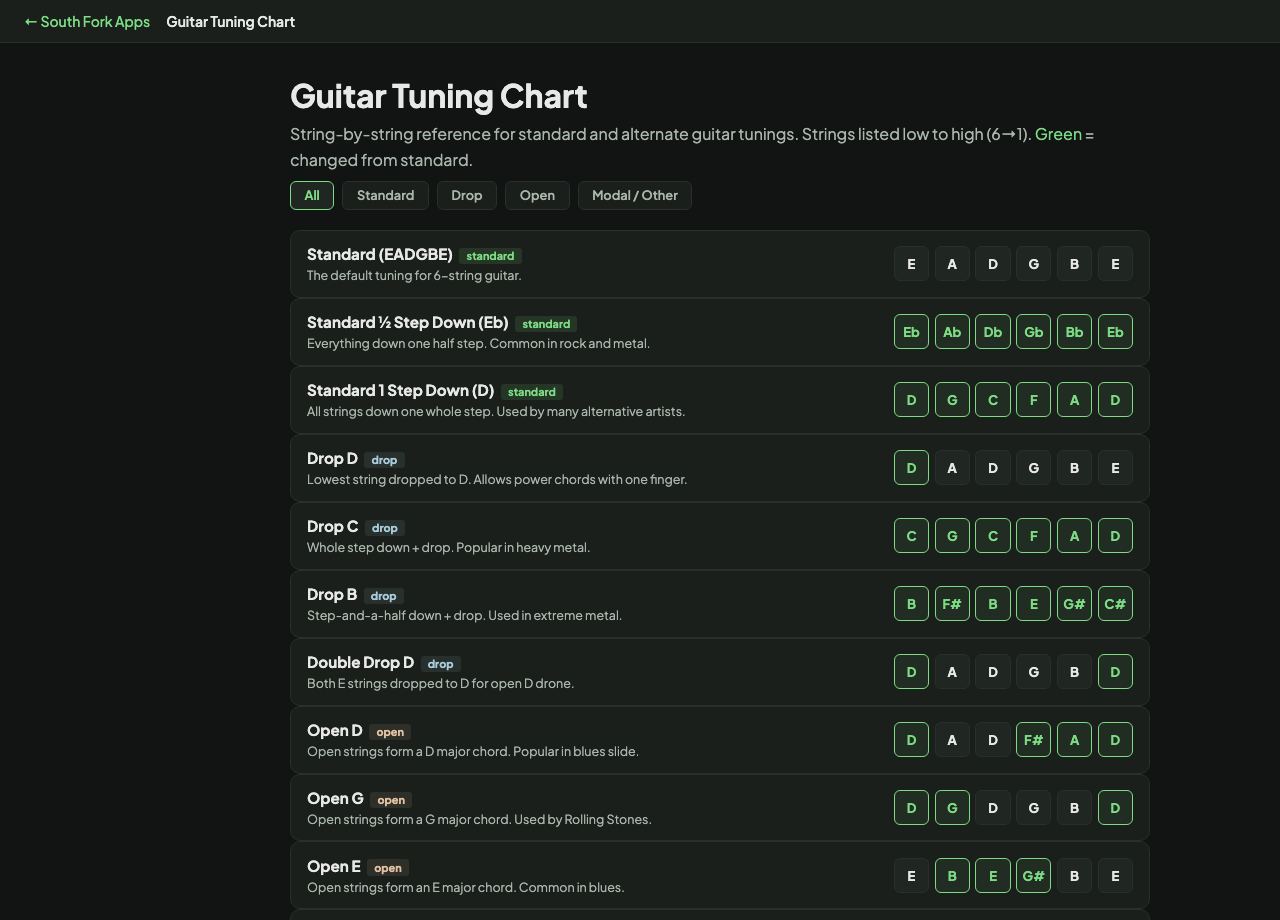1280x920 pixels.
Task: Click the Drop B tuning title
Action: [x=332, y=594]
